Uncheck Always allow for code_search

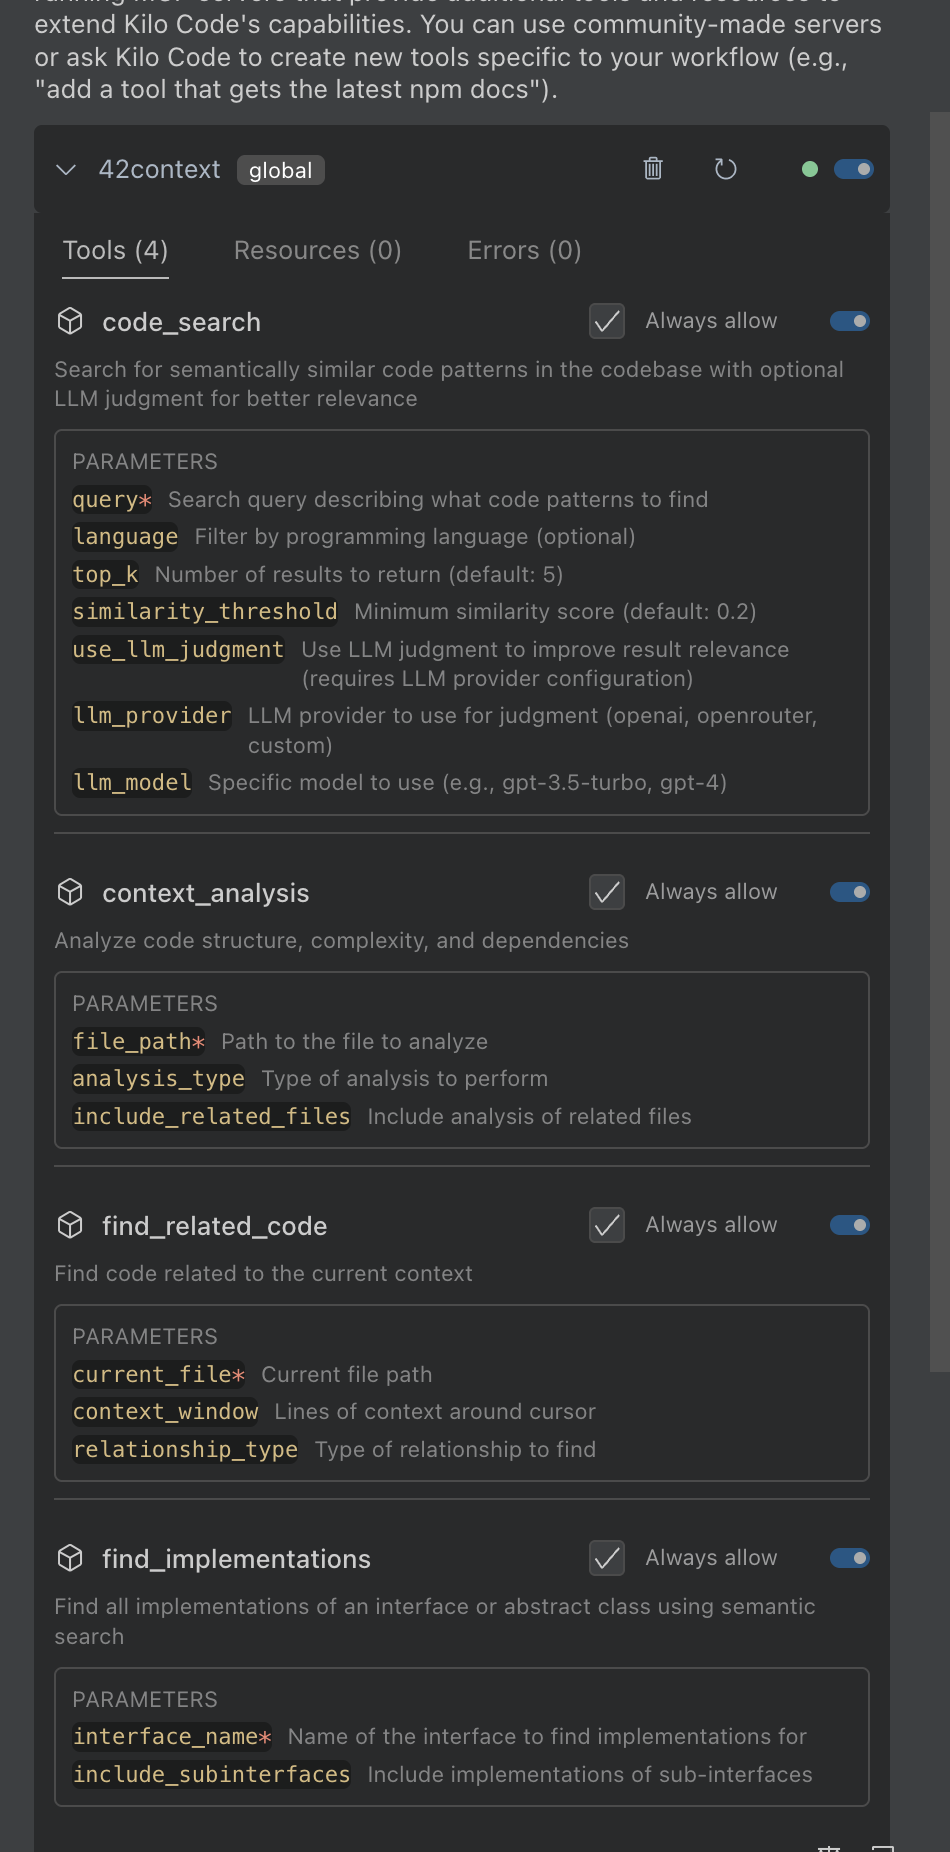[607, 321]
